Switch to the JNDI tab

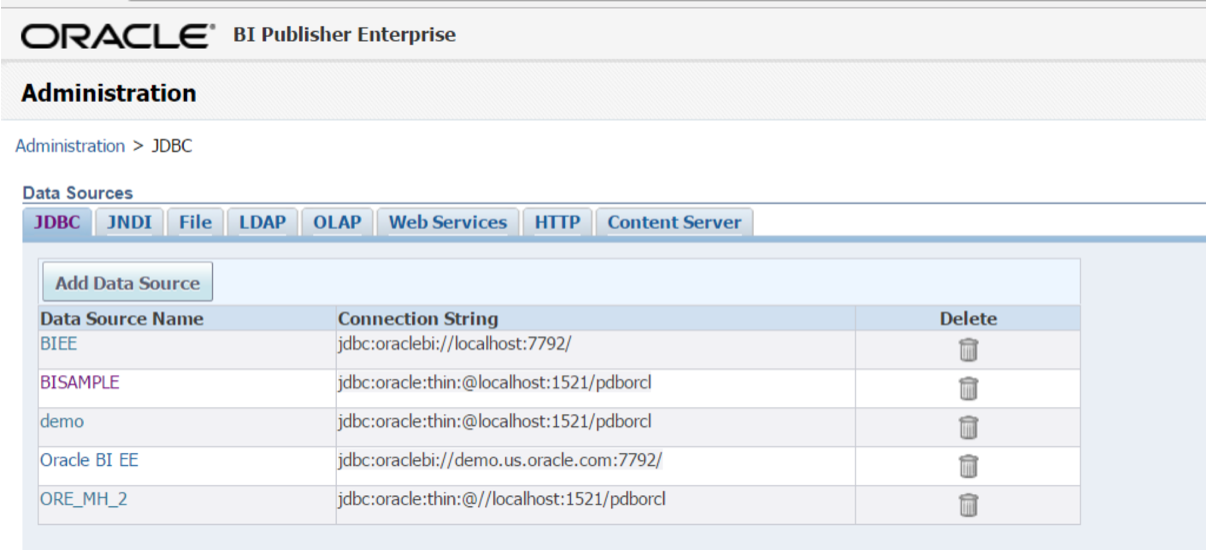129,222
